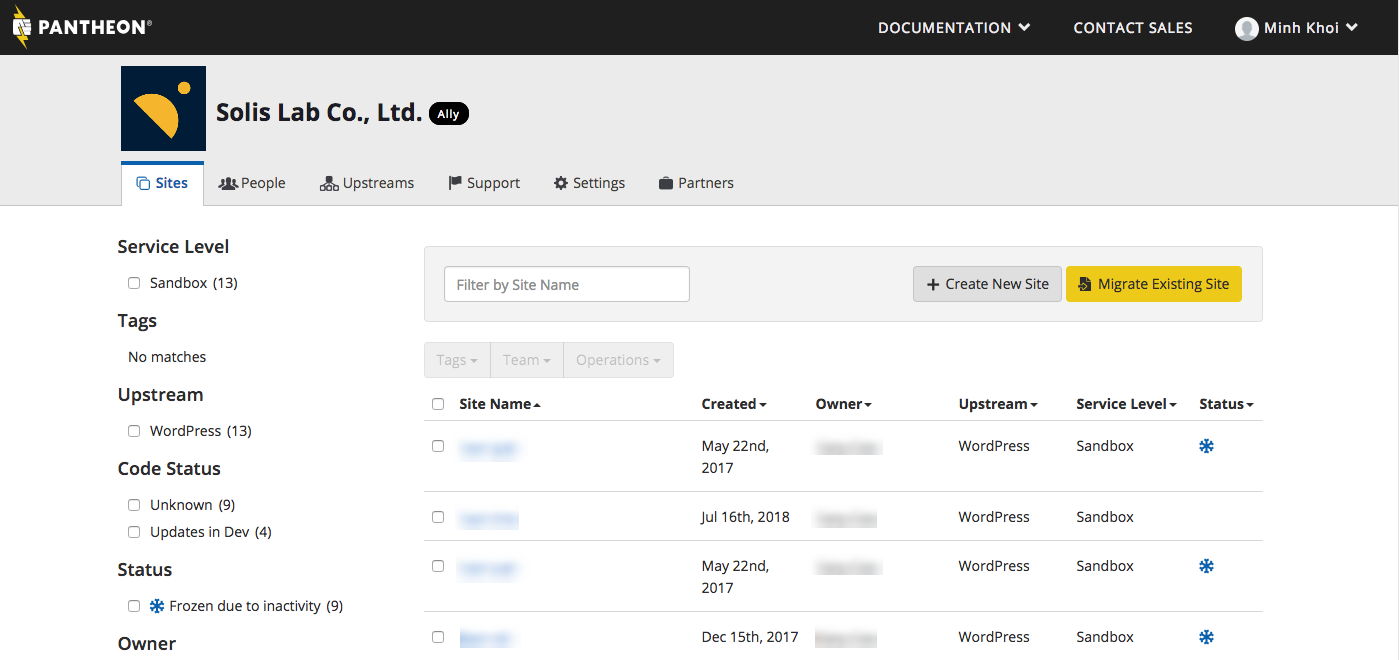This screenshot has width=1399, height=660.
Task: Check the Updates in Dev filter
Action: [x=134, y=532]
